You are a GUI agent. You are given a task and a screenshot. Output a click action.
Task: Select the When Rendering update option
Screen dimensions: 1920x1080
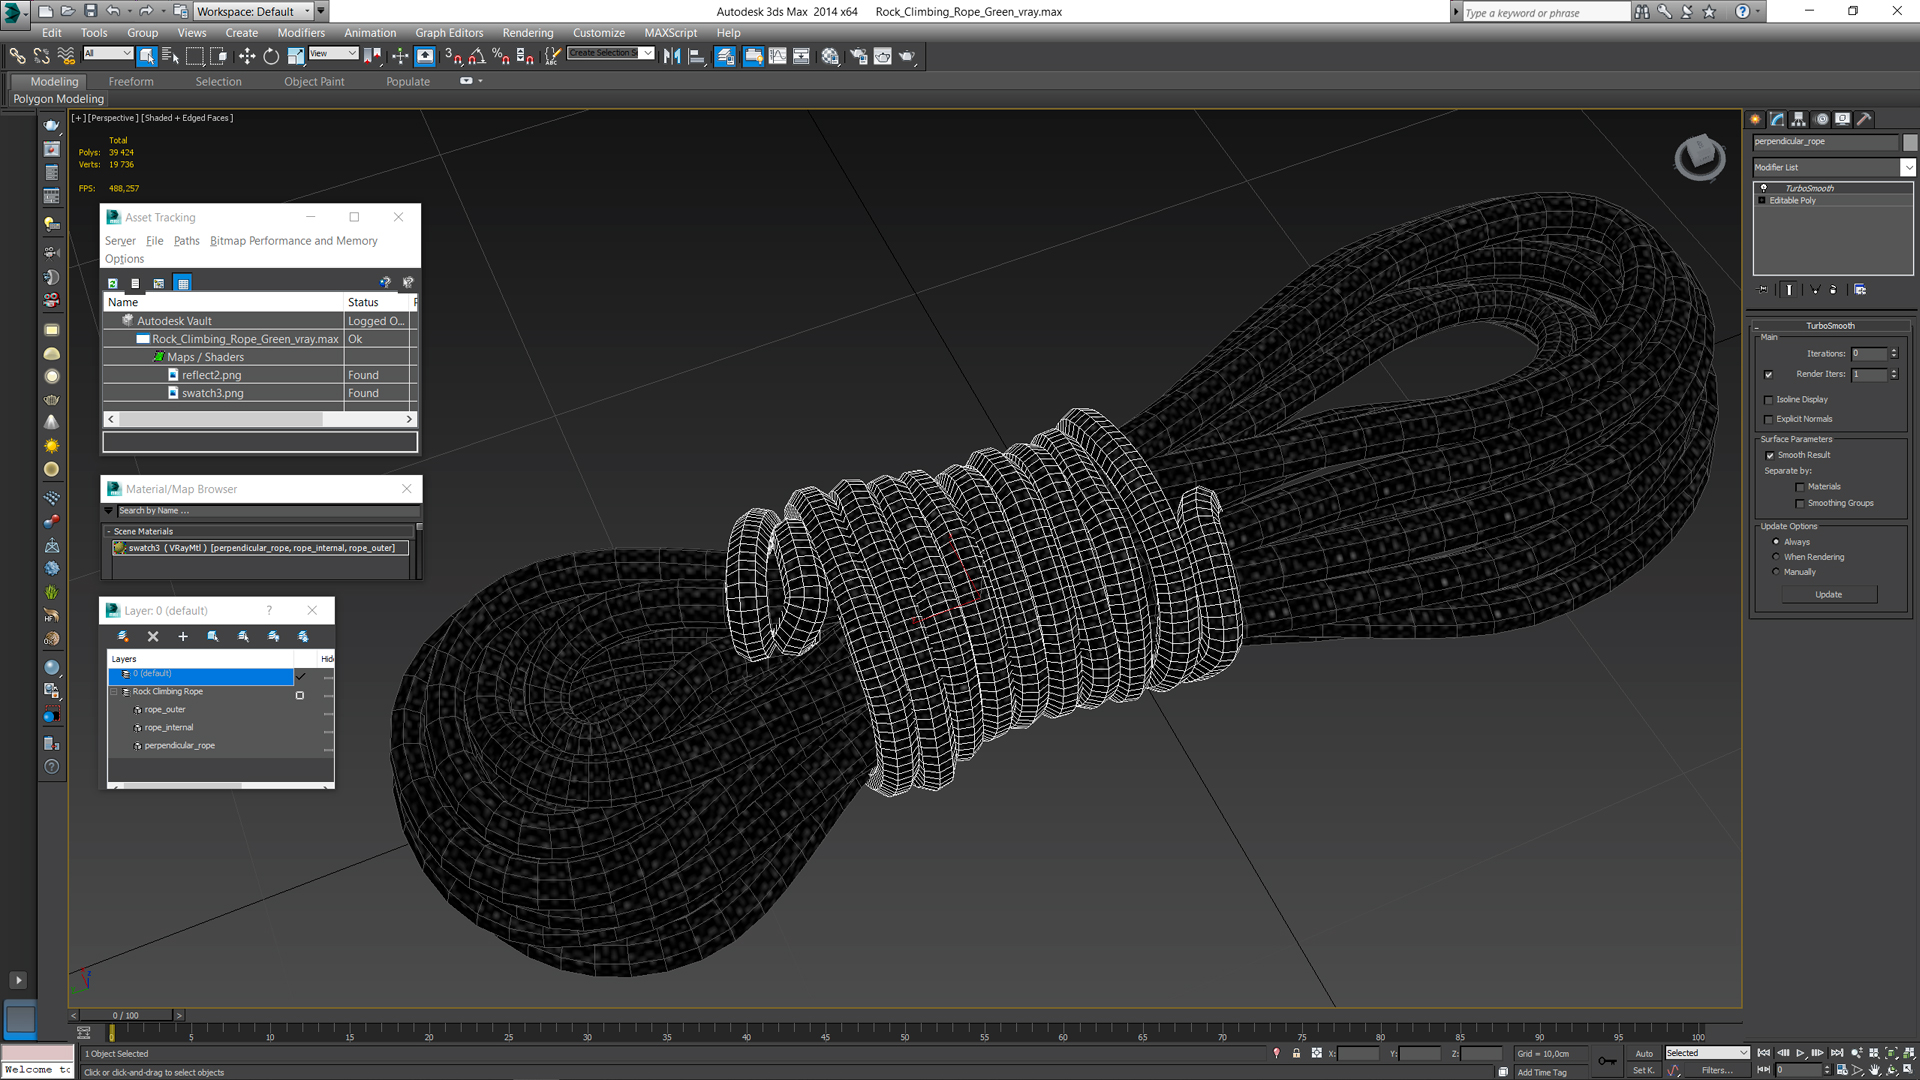1776,557
